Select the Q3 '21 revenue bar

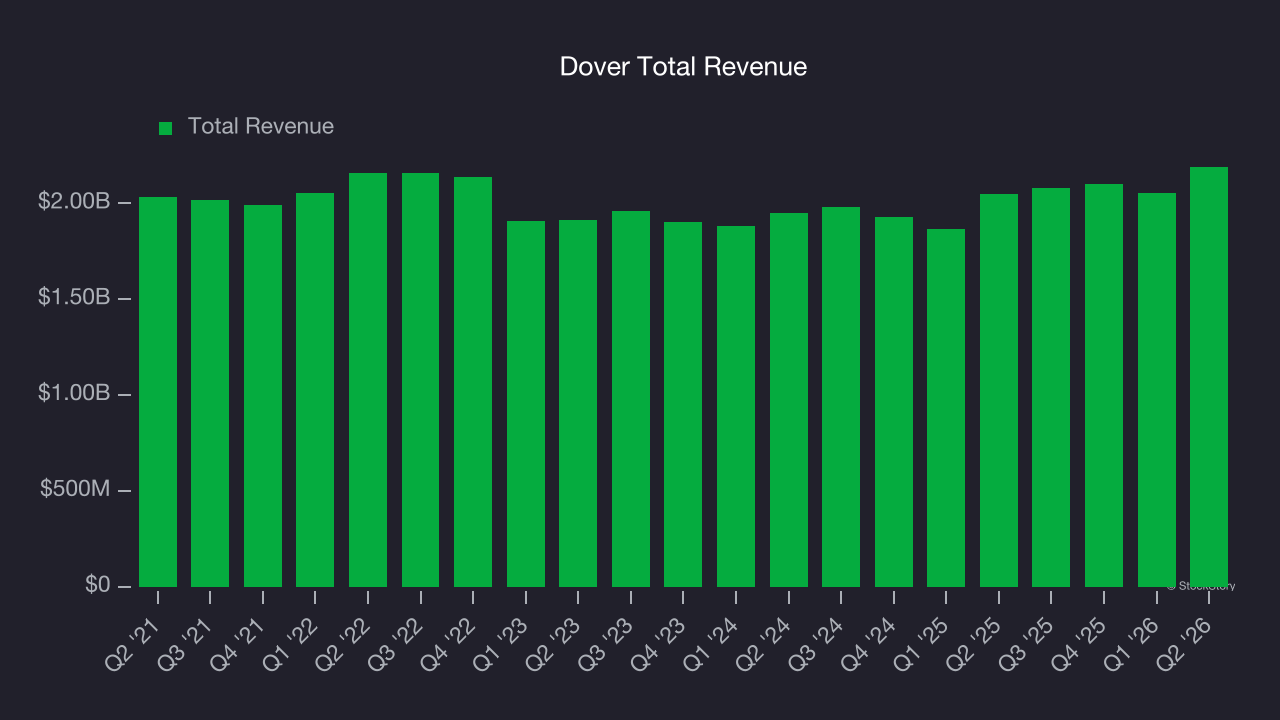tap(210, 393)
